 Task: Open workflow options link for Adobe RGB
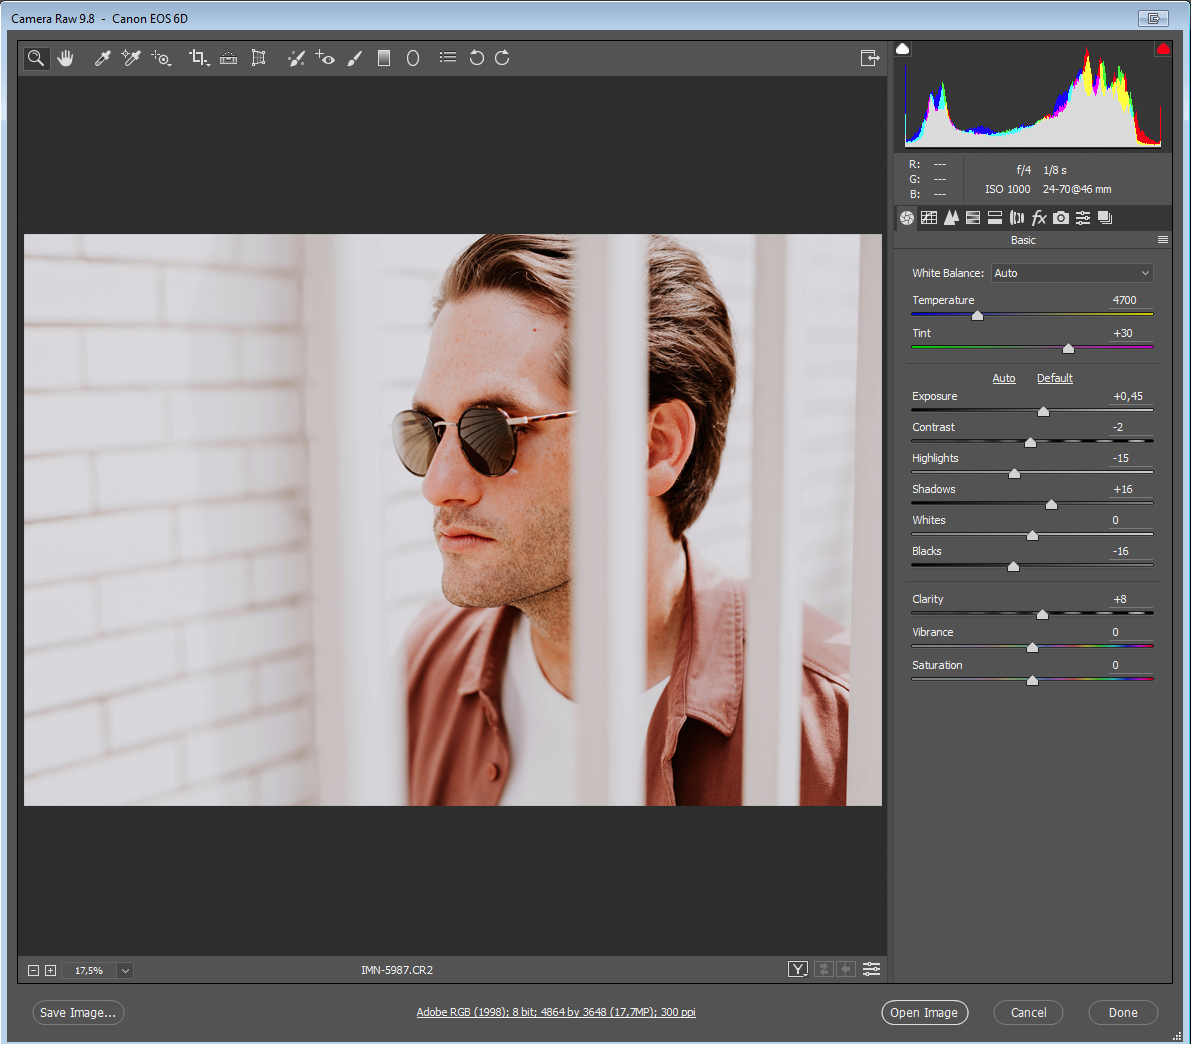tap(556, 1012)
